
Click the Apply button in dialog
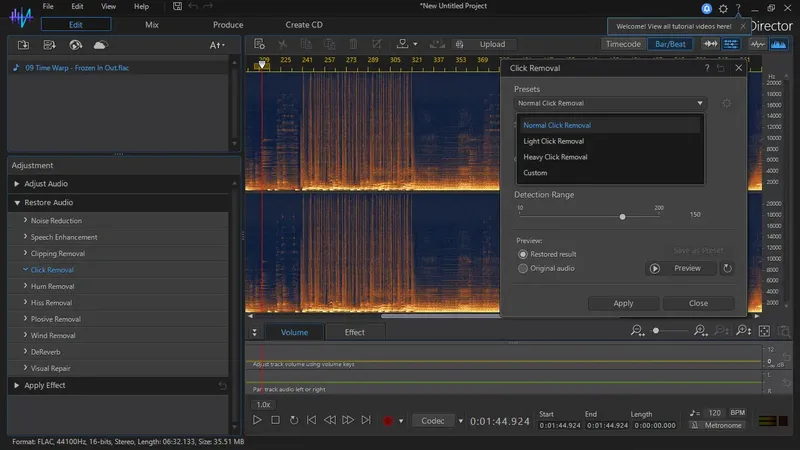[x=623, y=303]
